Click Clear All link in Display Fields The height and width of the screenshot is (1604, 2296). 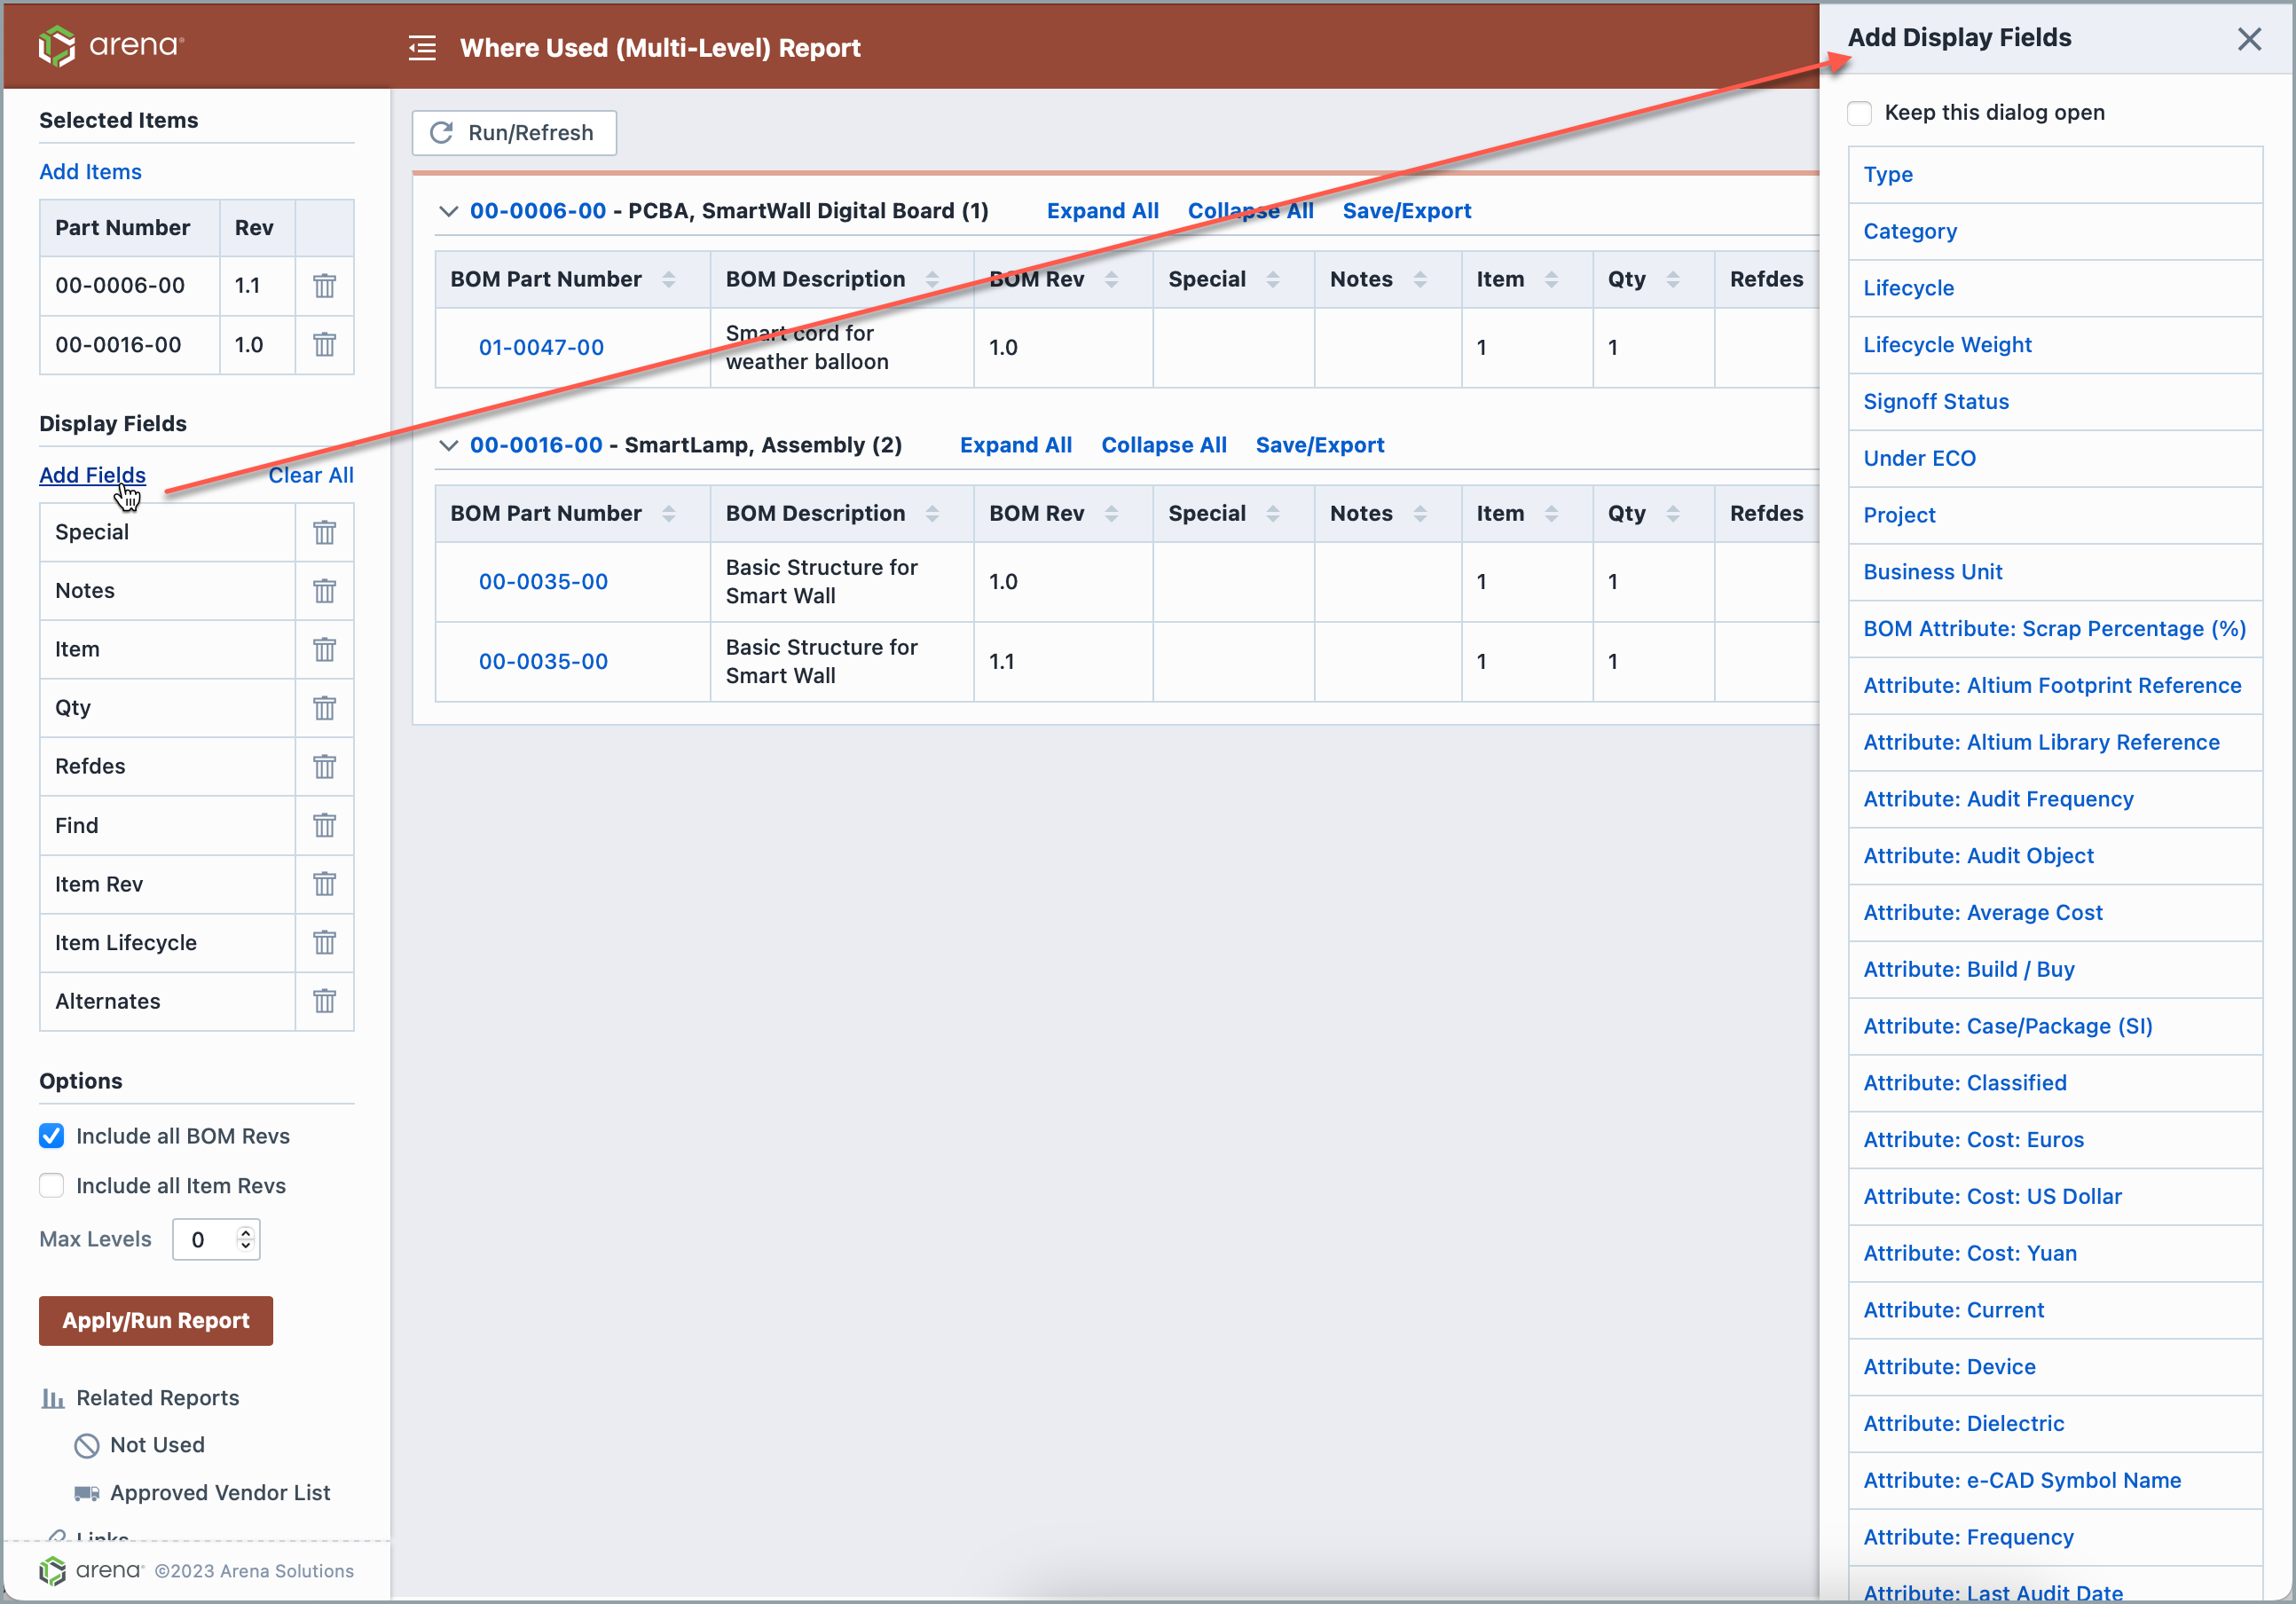309,475
